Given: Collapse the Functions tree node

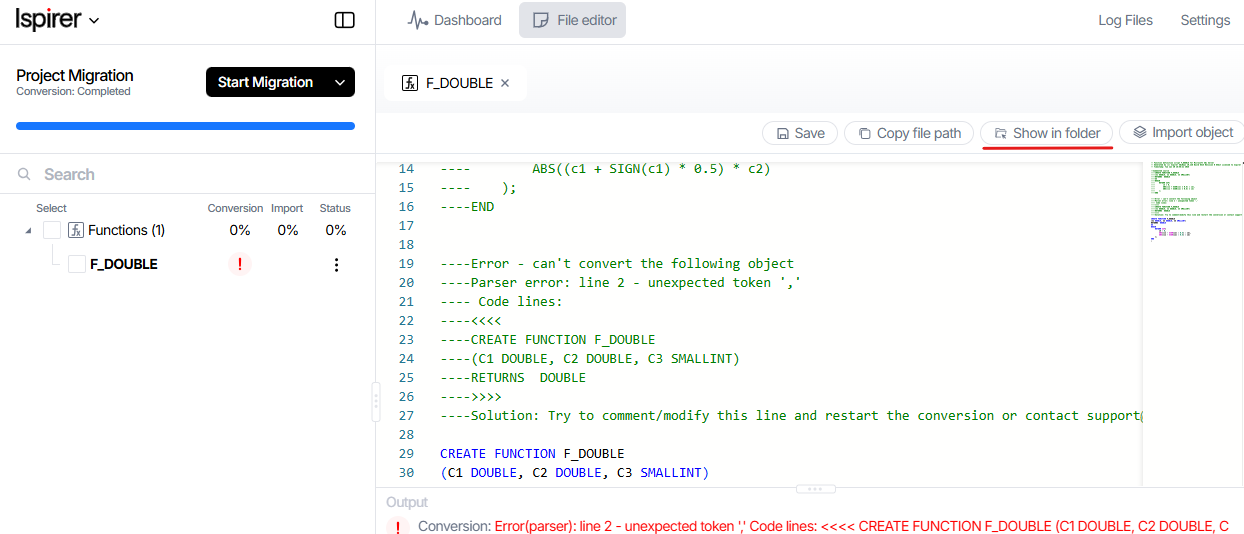Looking at the screenshot, I should (28, 231).
